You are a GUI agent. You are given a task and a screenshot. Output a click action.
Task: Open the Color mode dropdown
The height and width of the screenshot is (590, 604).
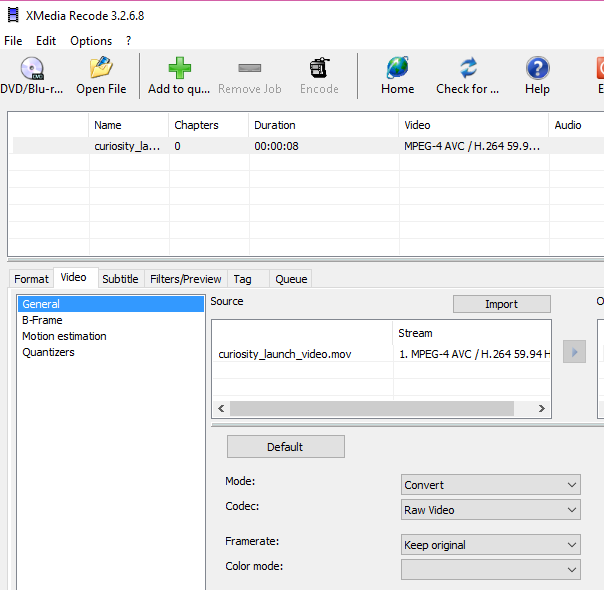490,569
